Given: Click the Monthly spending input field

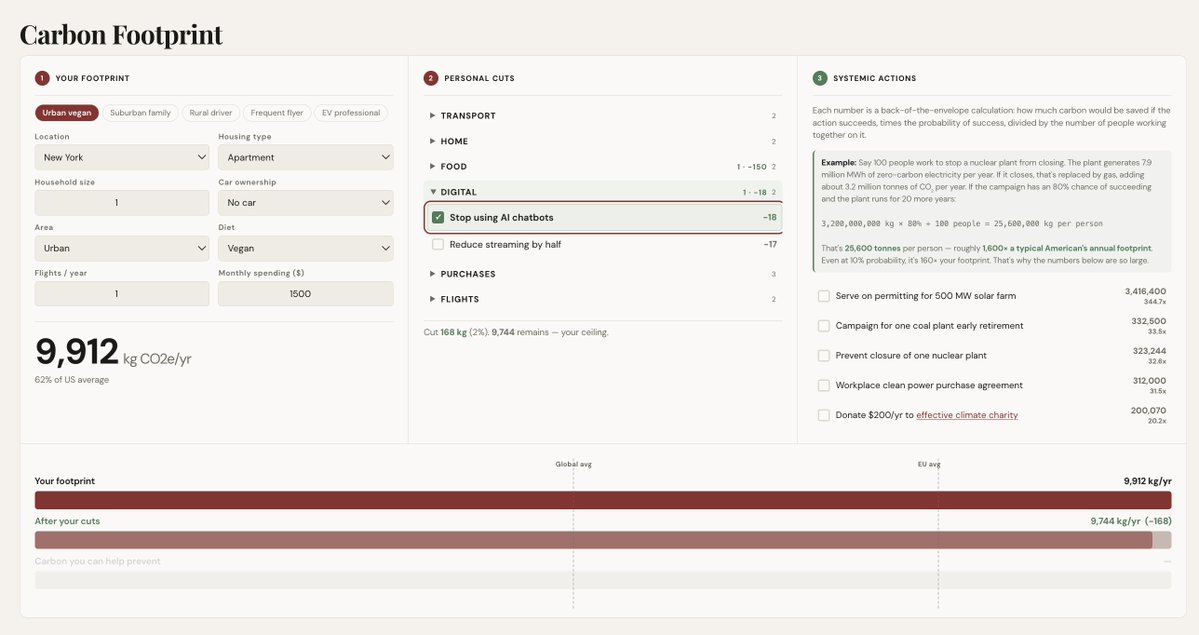Looking at the screenshot, I should (x=306, y=294).
